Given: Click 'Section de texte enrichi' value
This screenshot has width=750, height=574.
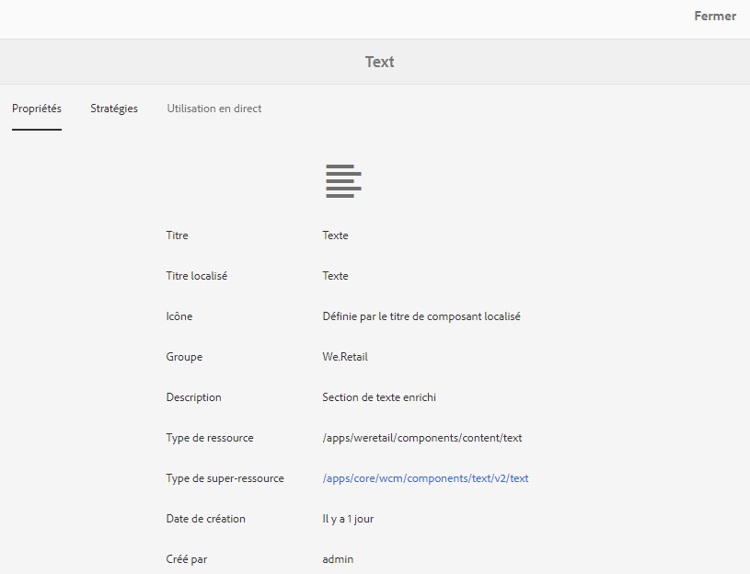Looking at the screenshot, I should click(379, 397).
